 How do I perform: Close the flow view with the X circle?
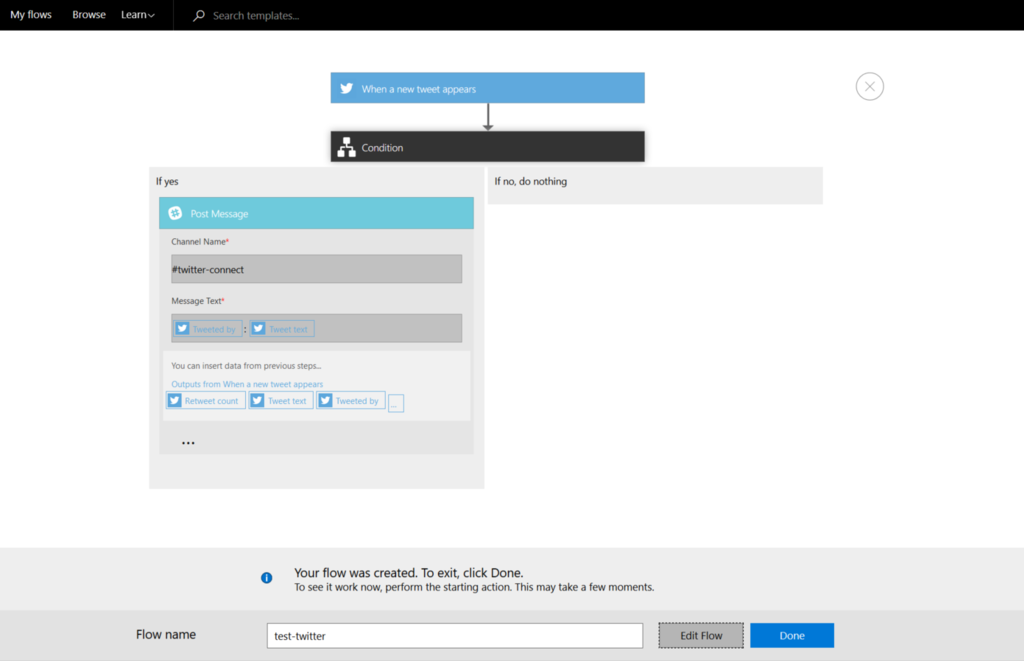(869, 86)
